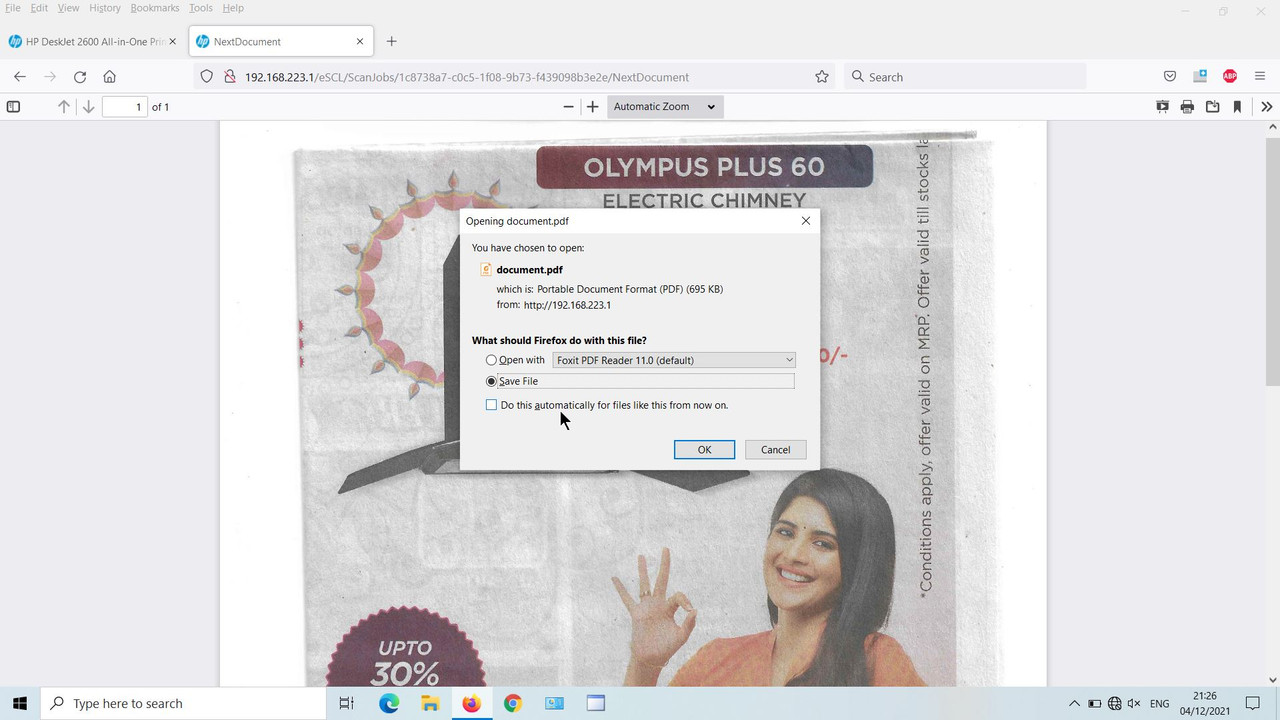View site security shield information

(207, 77)
